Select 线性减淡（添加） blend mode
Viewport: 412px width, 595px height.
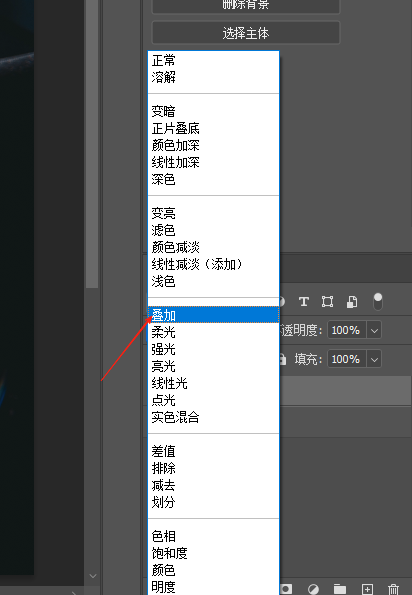214,264
